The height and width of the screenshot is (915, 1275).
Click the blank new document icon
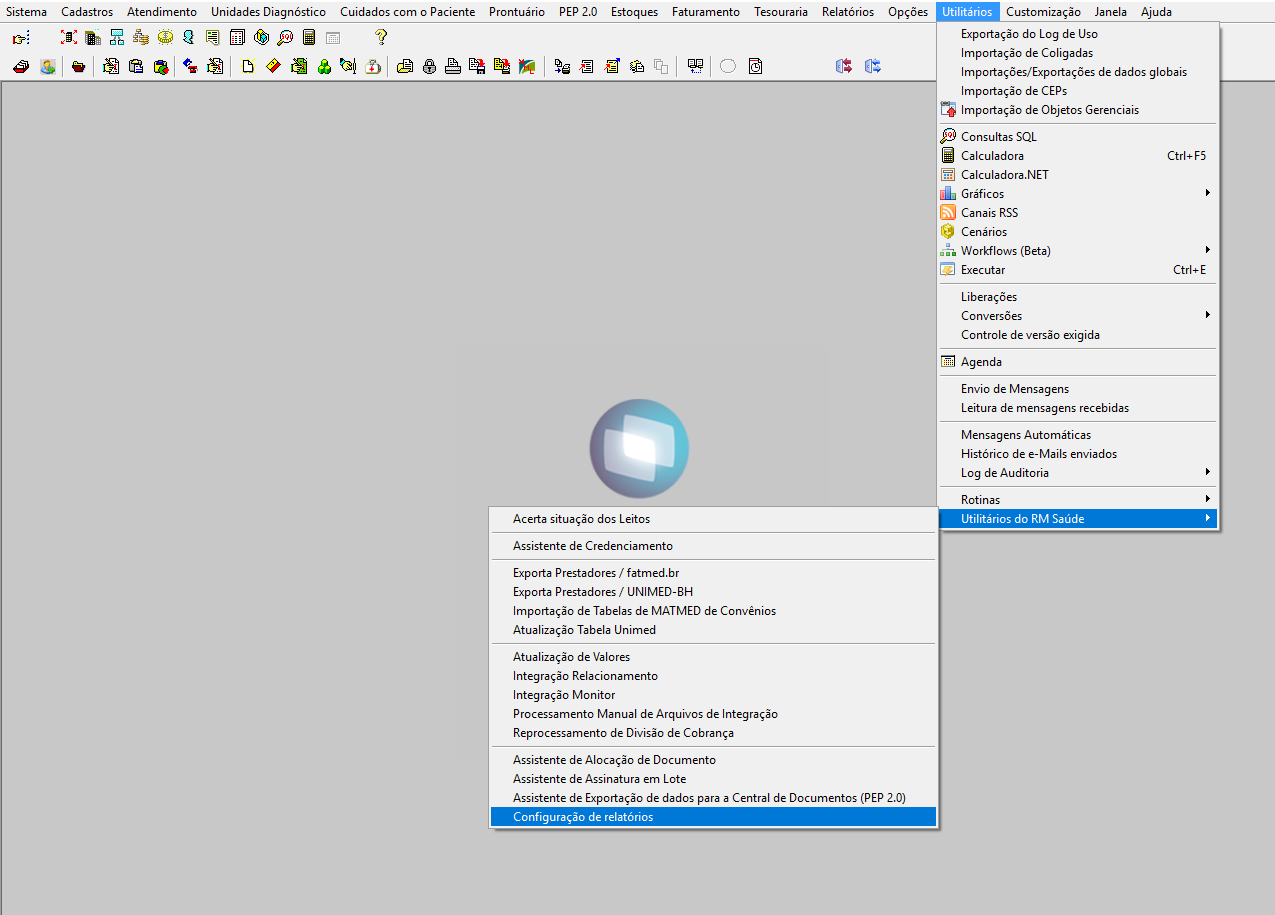[248, 66]
